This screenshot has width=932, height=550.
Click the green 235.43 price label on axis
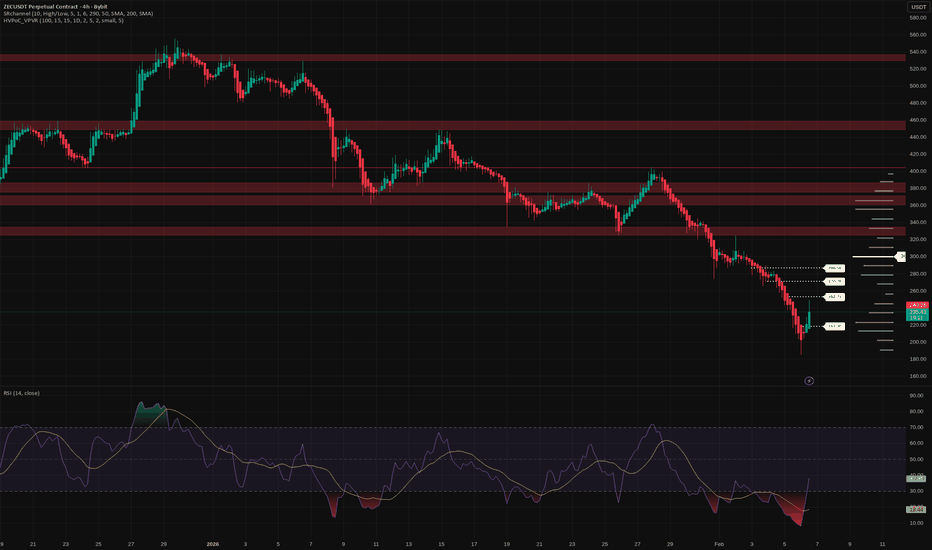coord(918,312)
